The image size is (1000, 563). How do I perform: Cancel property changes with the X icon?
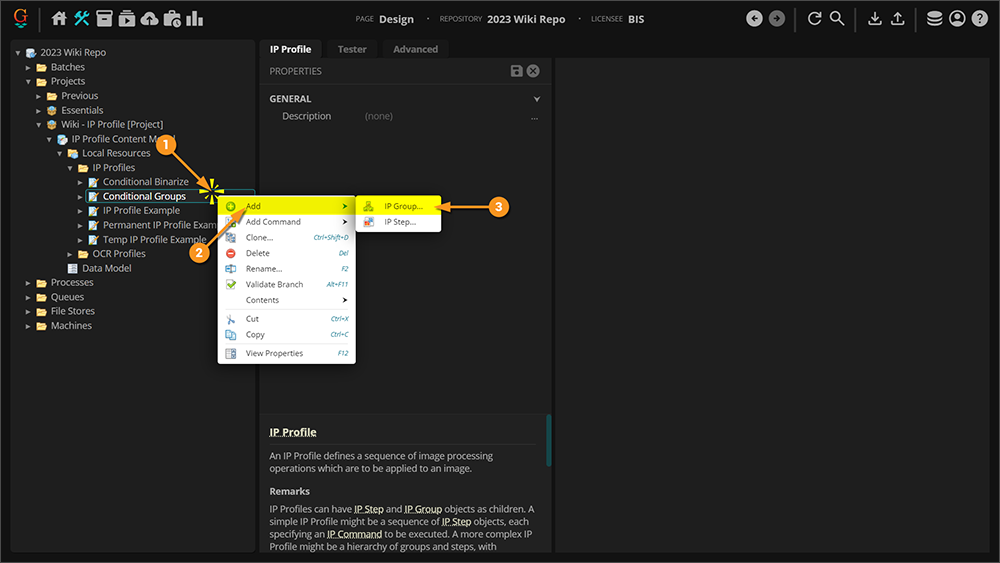(x=533, y=71)
